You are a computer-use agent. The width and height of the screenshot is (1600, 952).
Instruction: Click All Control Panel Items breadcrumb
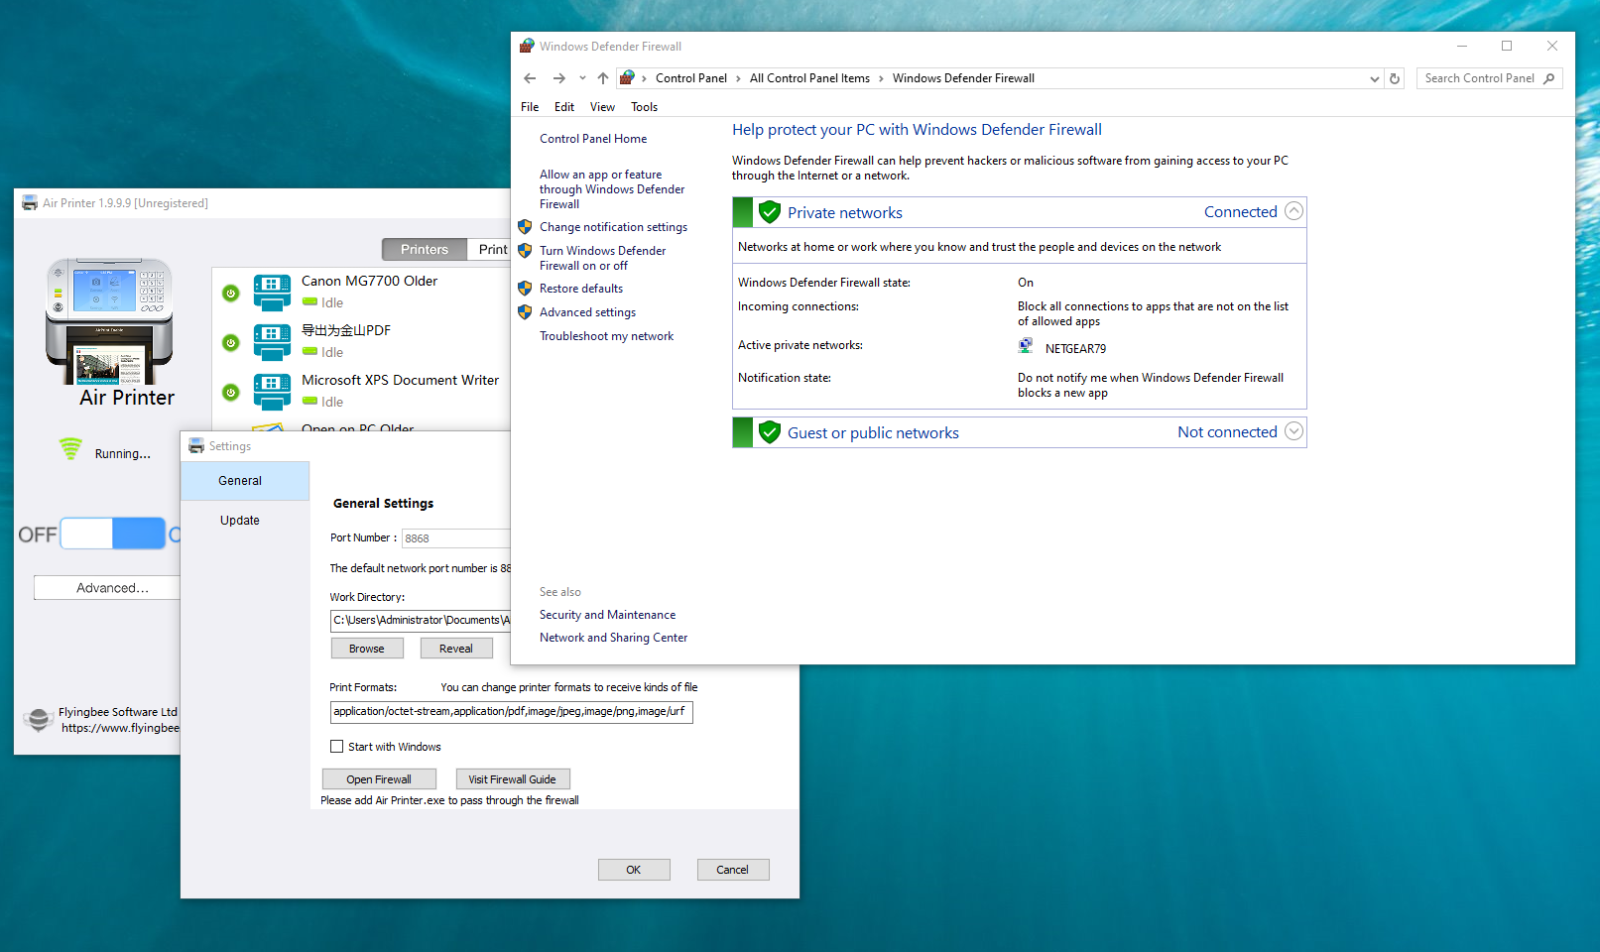(810, 78)
